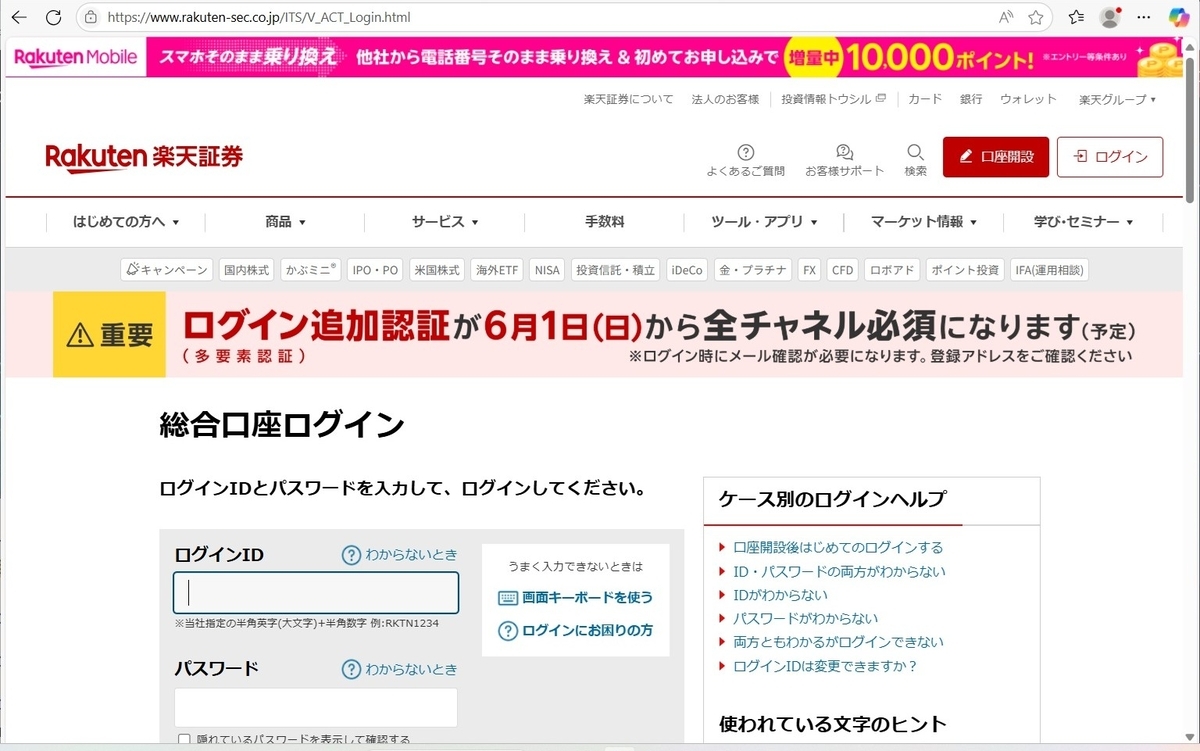Select 投資信託・積立 tag
This screenshot has width=1200, height=751.
(616, 270)
